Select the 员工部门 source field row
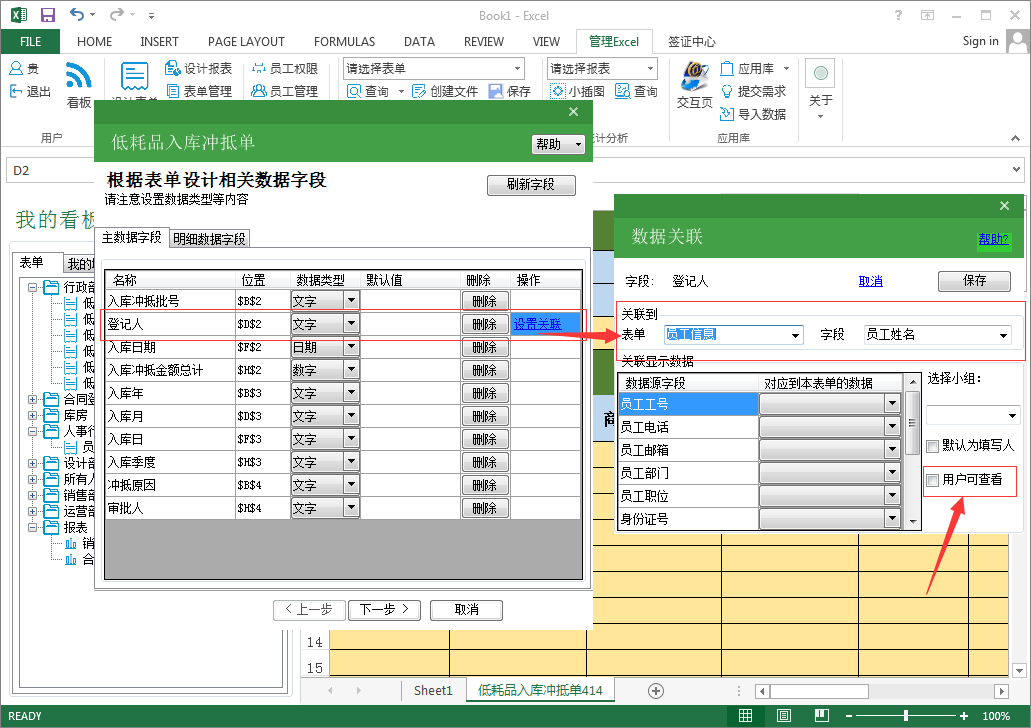This screenshot has height=728, width=1031. [688, 473]
